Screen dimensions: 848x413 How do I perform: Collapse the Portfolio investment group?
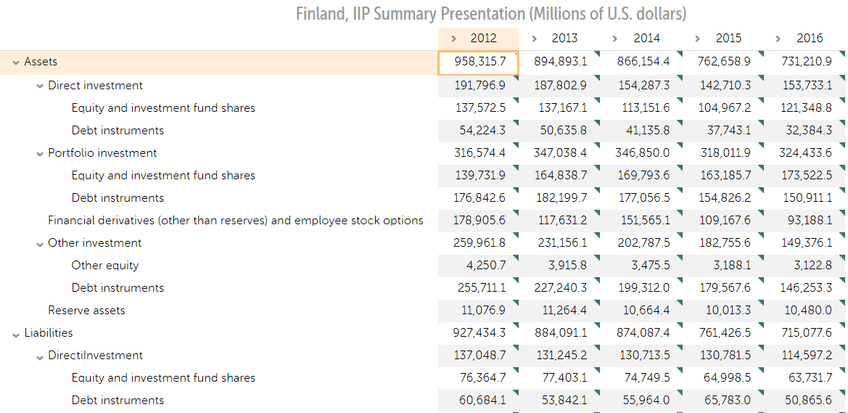39,153
